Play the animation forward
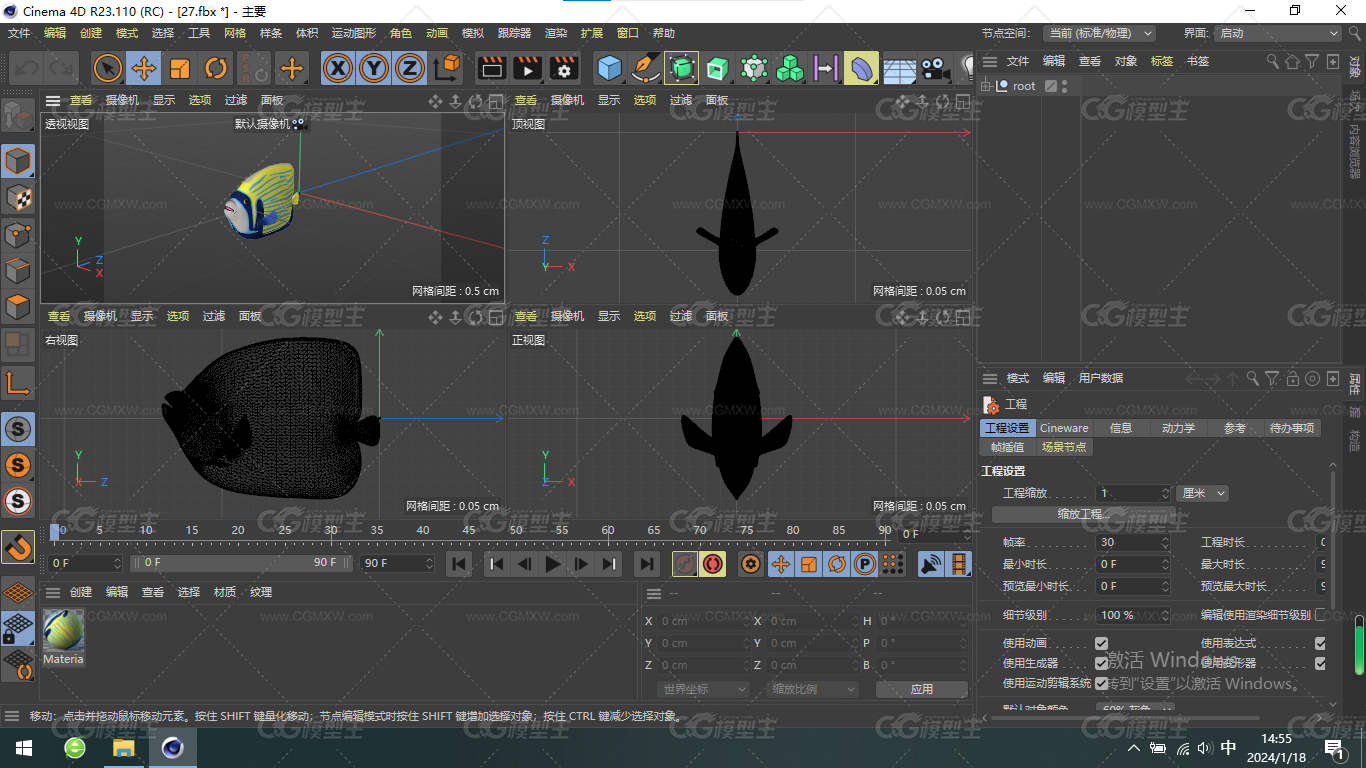The image size is (1366, 768). (x=552, y=564)
